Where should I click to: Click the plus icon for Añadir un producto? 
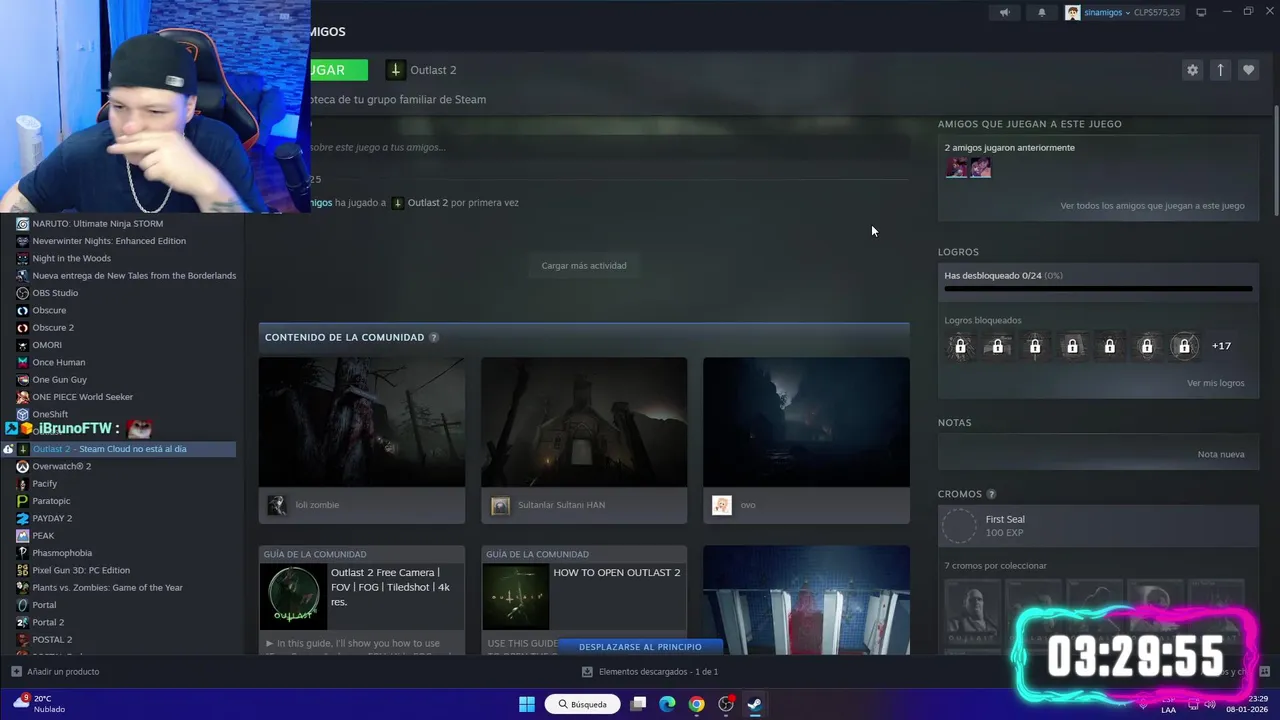pos(16,672)
